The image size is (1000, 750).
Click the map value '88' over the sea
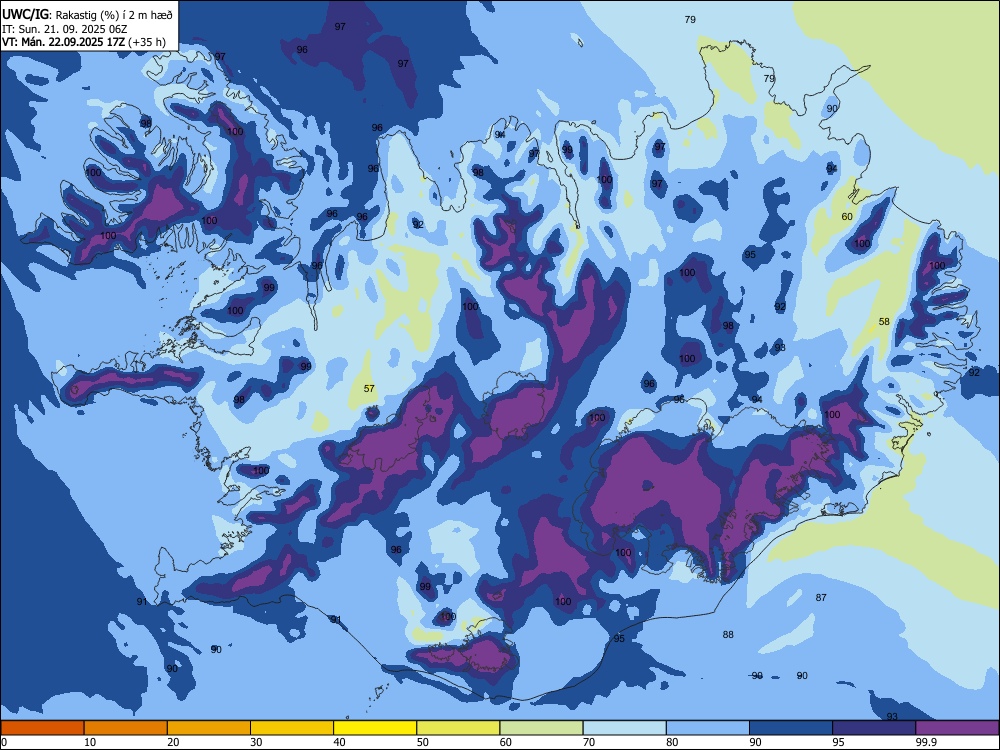coord(728,635)
